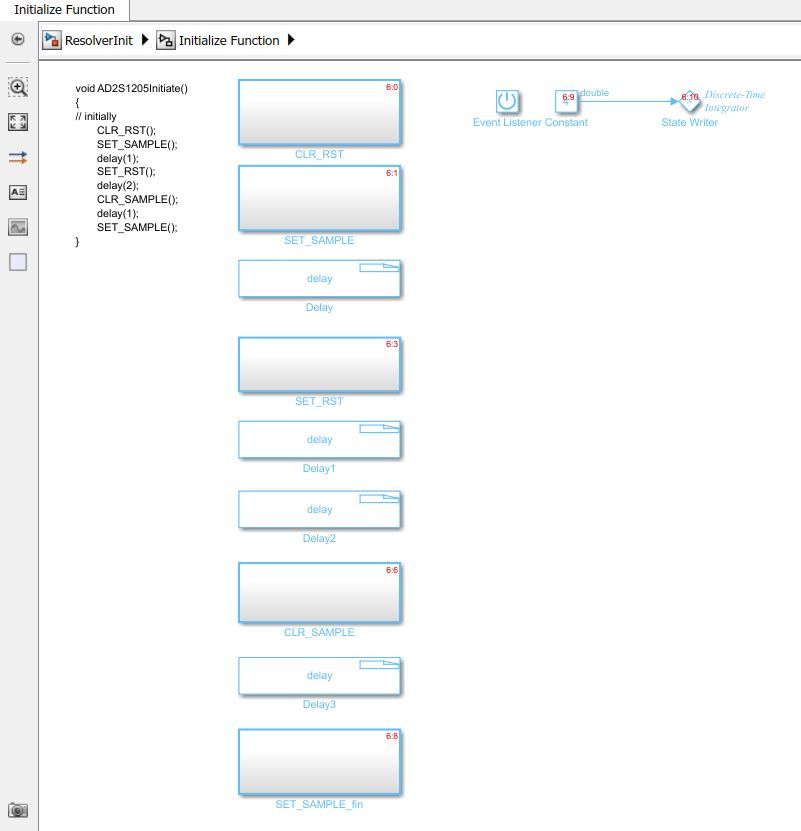801x831 pixels.
Task: Click the Discrete-Time Integrator label
Action: pos(734,101)
